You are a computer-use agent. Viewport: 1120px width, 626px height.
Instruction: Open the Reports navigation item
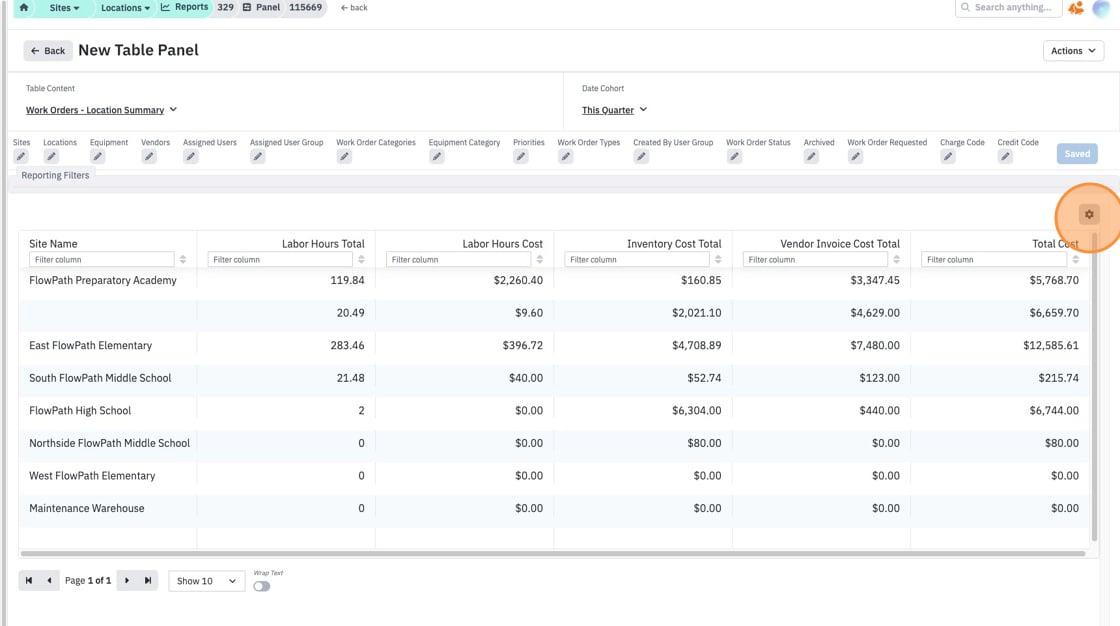[185, 7]
